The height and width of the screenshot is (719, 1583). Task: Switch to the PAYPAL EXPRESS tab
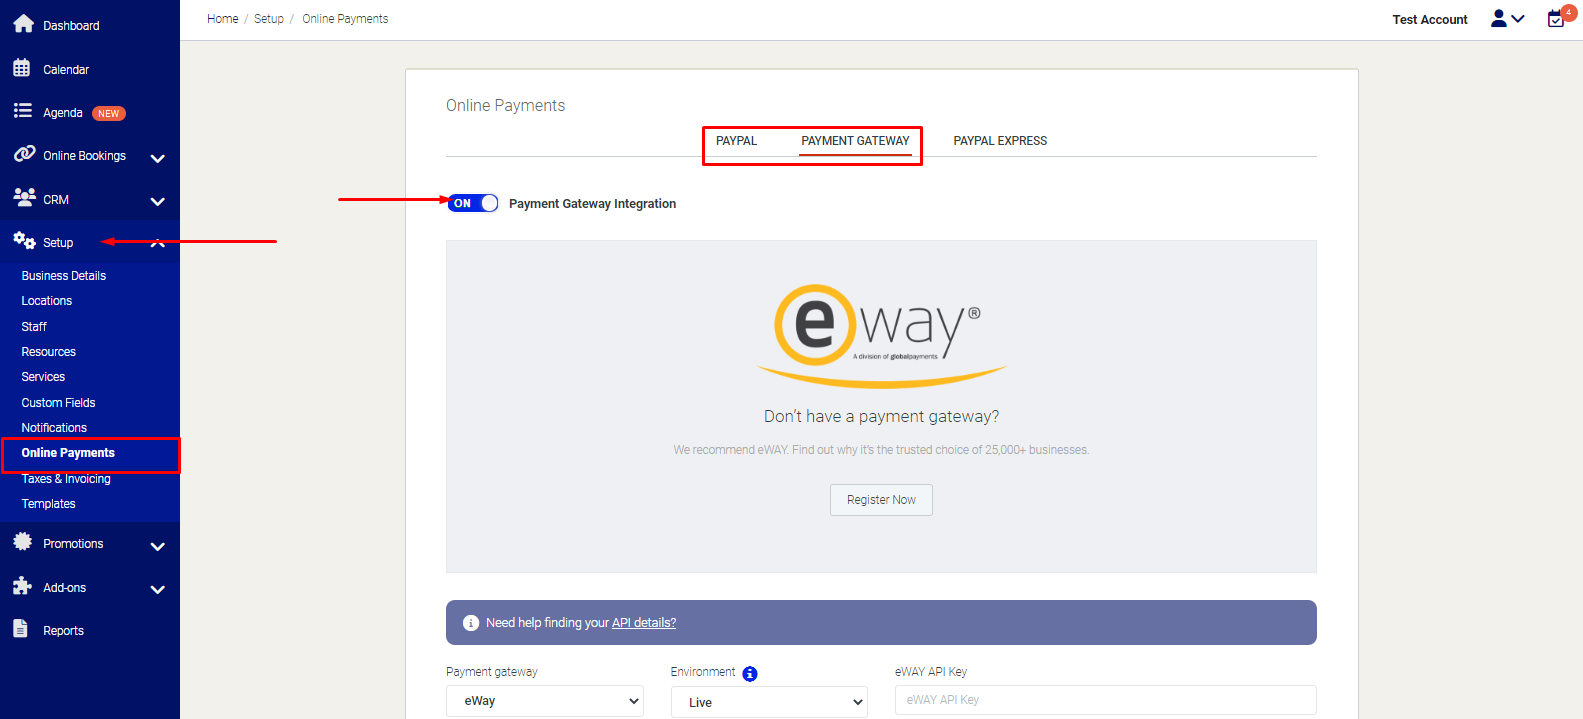pos(1000,141)
